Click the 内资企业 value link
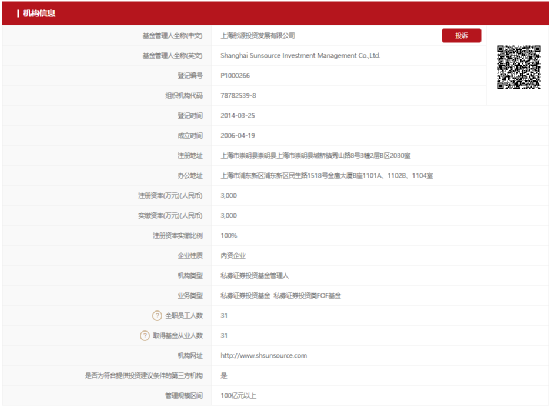The height and width of the screenshot is (409, 553). [x=233, y=256]
